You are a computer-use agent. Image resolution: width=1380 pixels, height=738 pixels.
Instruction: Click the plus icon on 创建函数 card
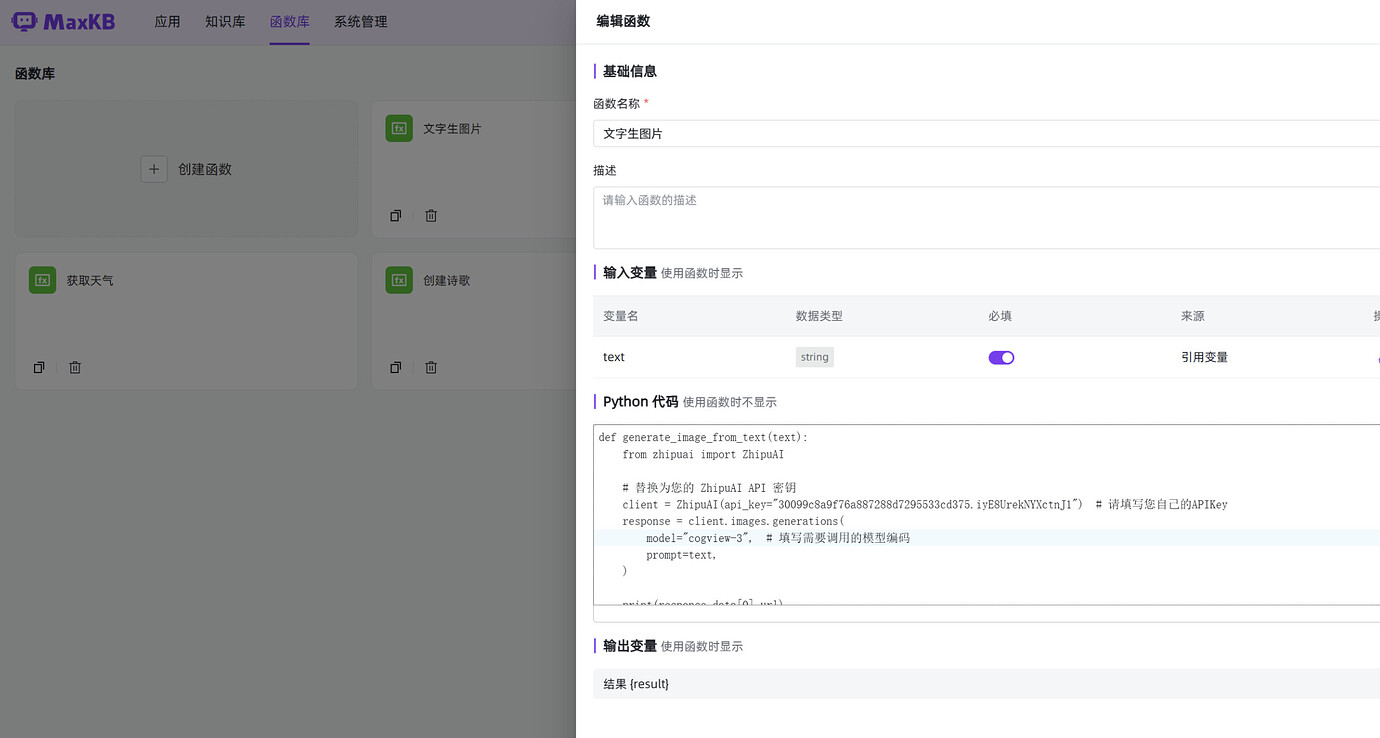pos(154,169)
